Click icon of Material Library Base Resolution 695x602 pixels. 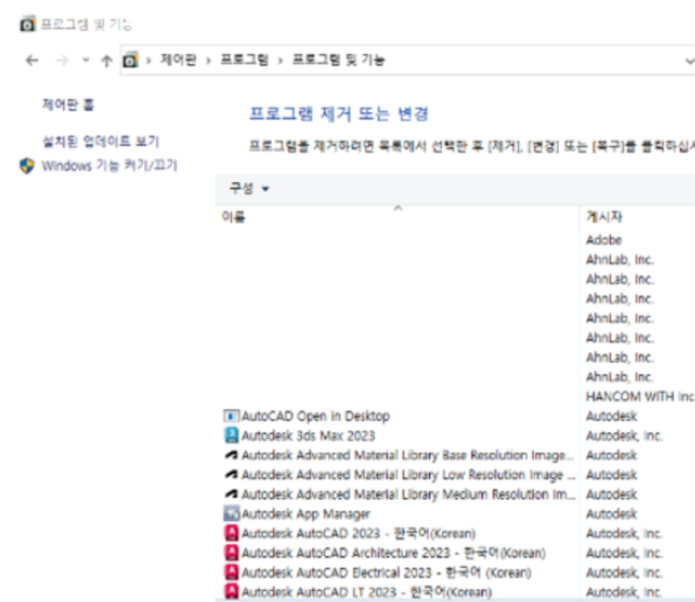point(231,455)
